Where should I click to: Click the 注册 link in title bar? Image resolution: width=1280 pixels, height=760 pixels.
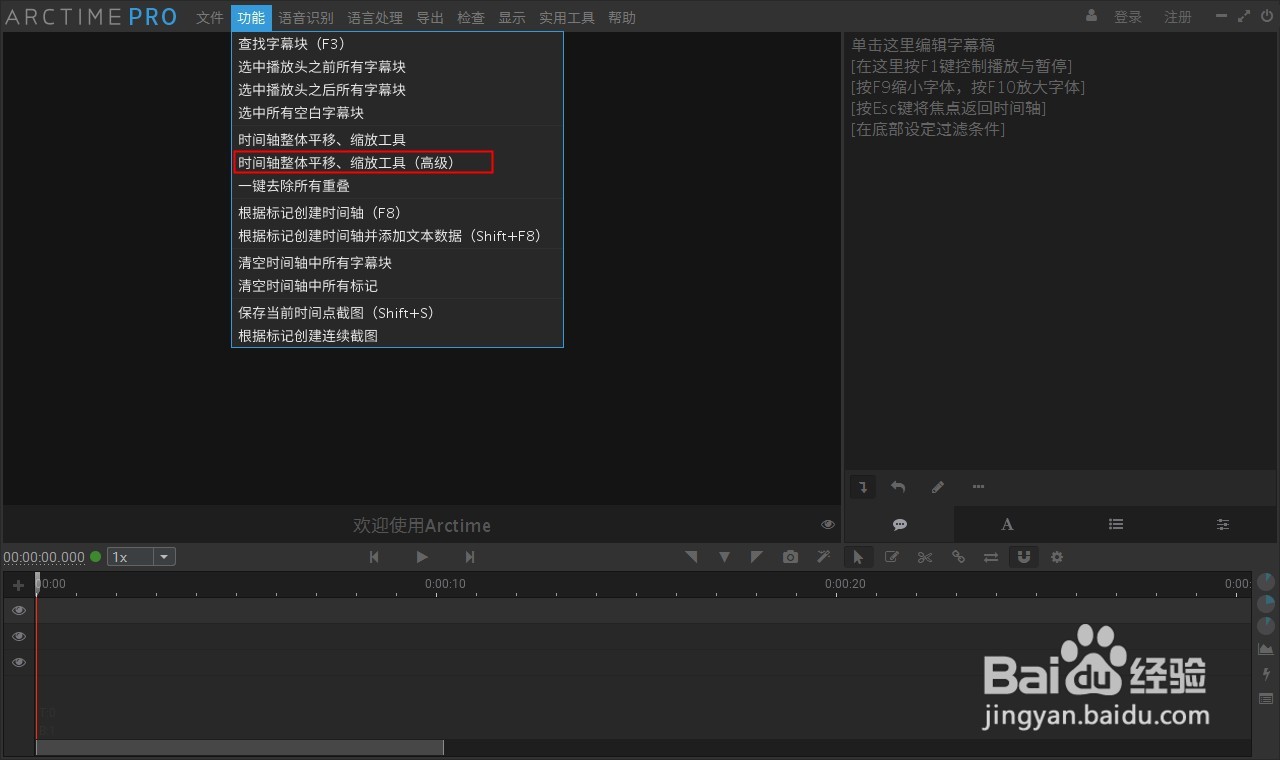1177,16
